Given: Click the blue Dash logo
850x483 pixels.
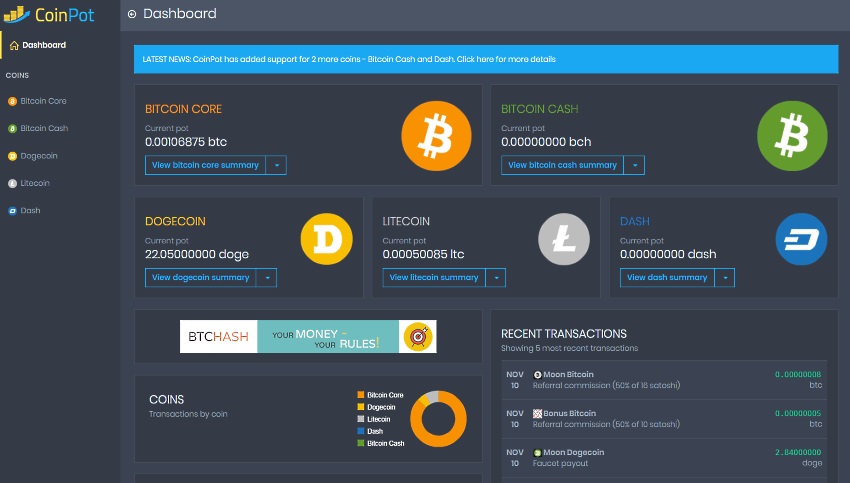Looking at the screenshot, I should pyautogui.click(x=801, y=239).
